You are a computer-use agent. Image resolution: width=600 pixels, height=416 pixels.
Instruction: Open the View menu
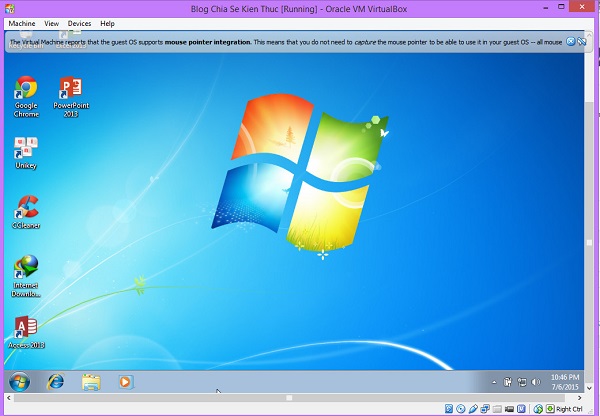[x=52, y=23]
